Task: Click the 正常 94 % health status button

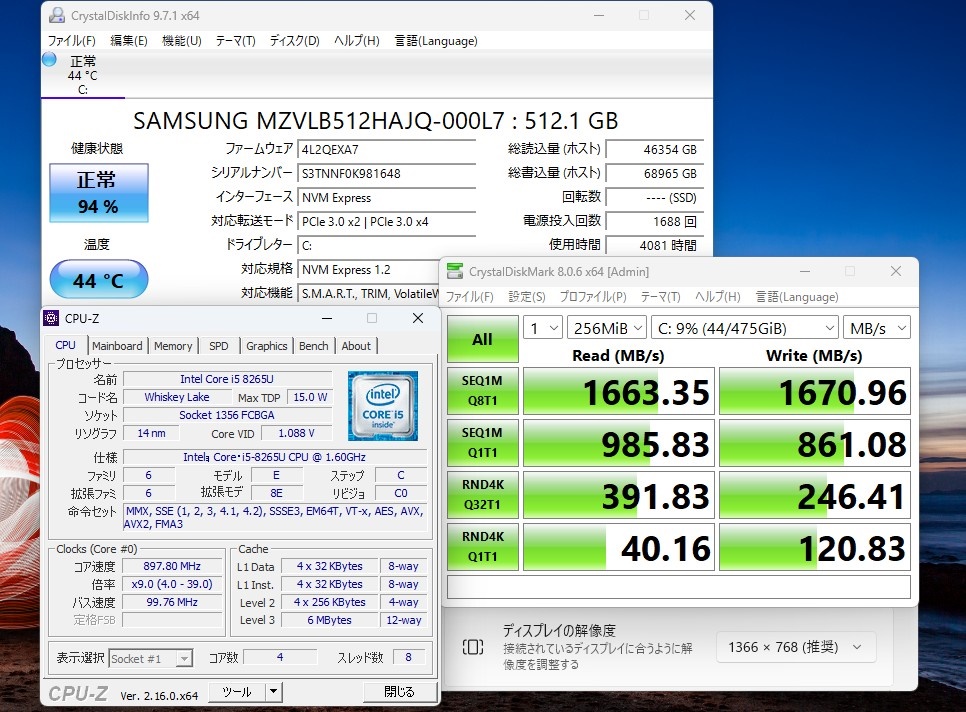Action: [99, 193]
